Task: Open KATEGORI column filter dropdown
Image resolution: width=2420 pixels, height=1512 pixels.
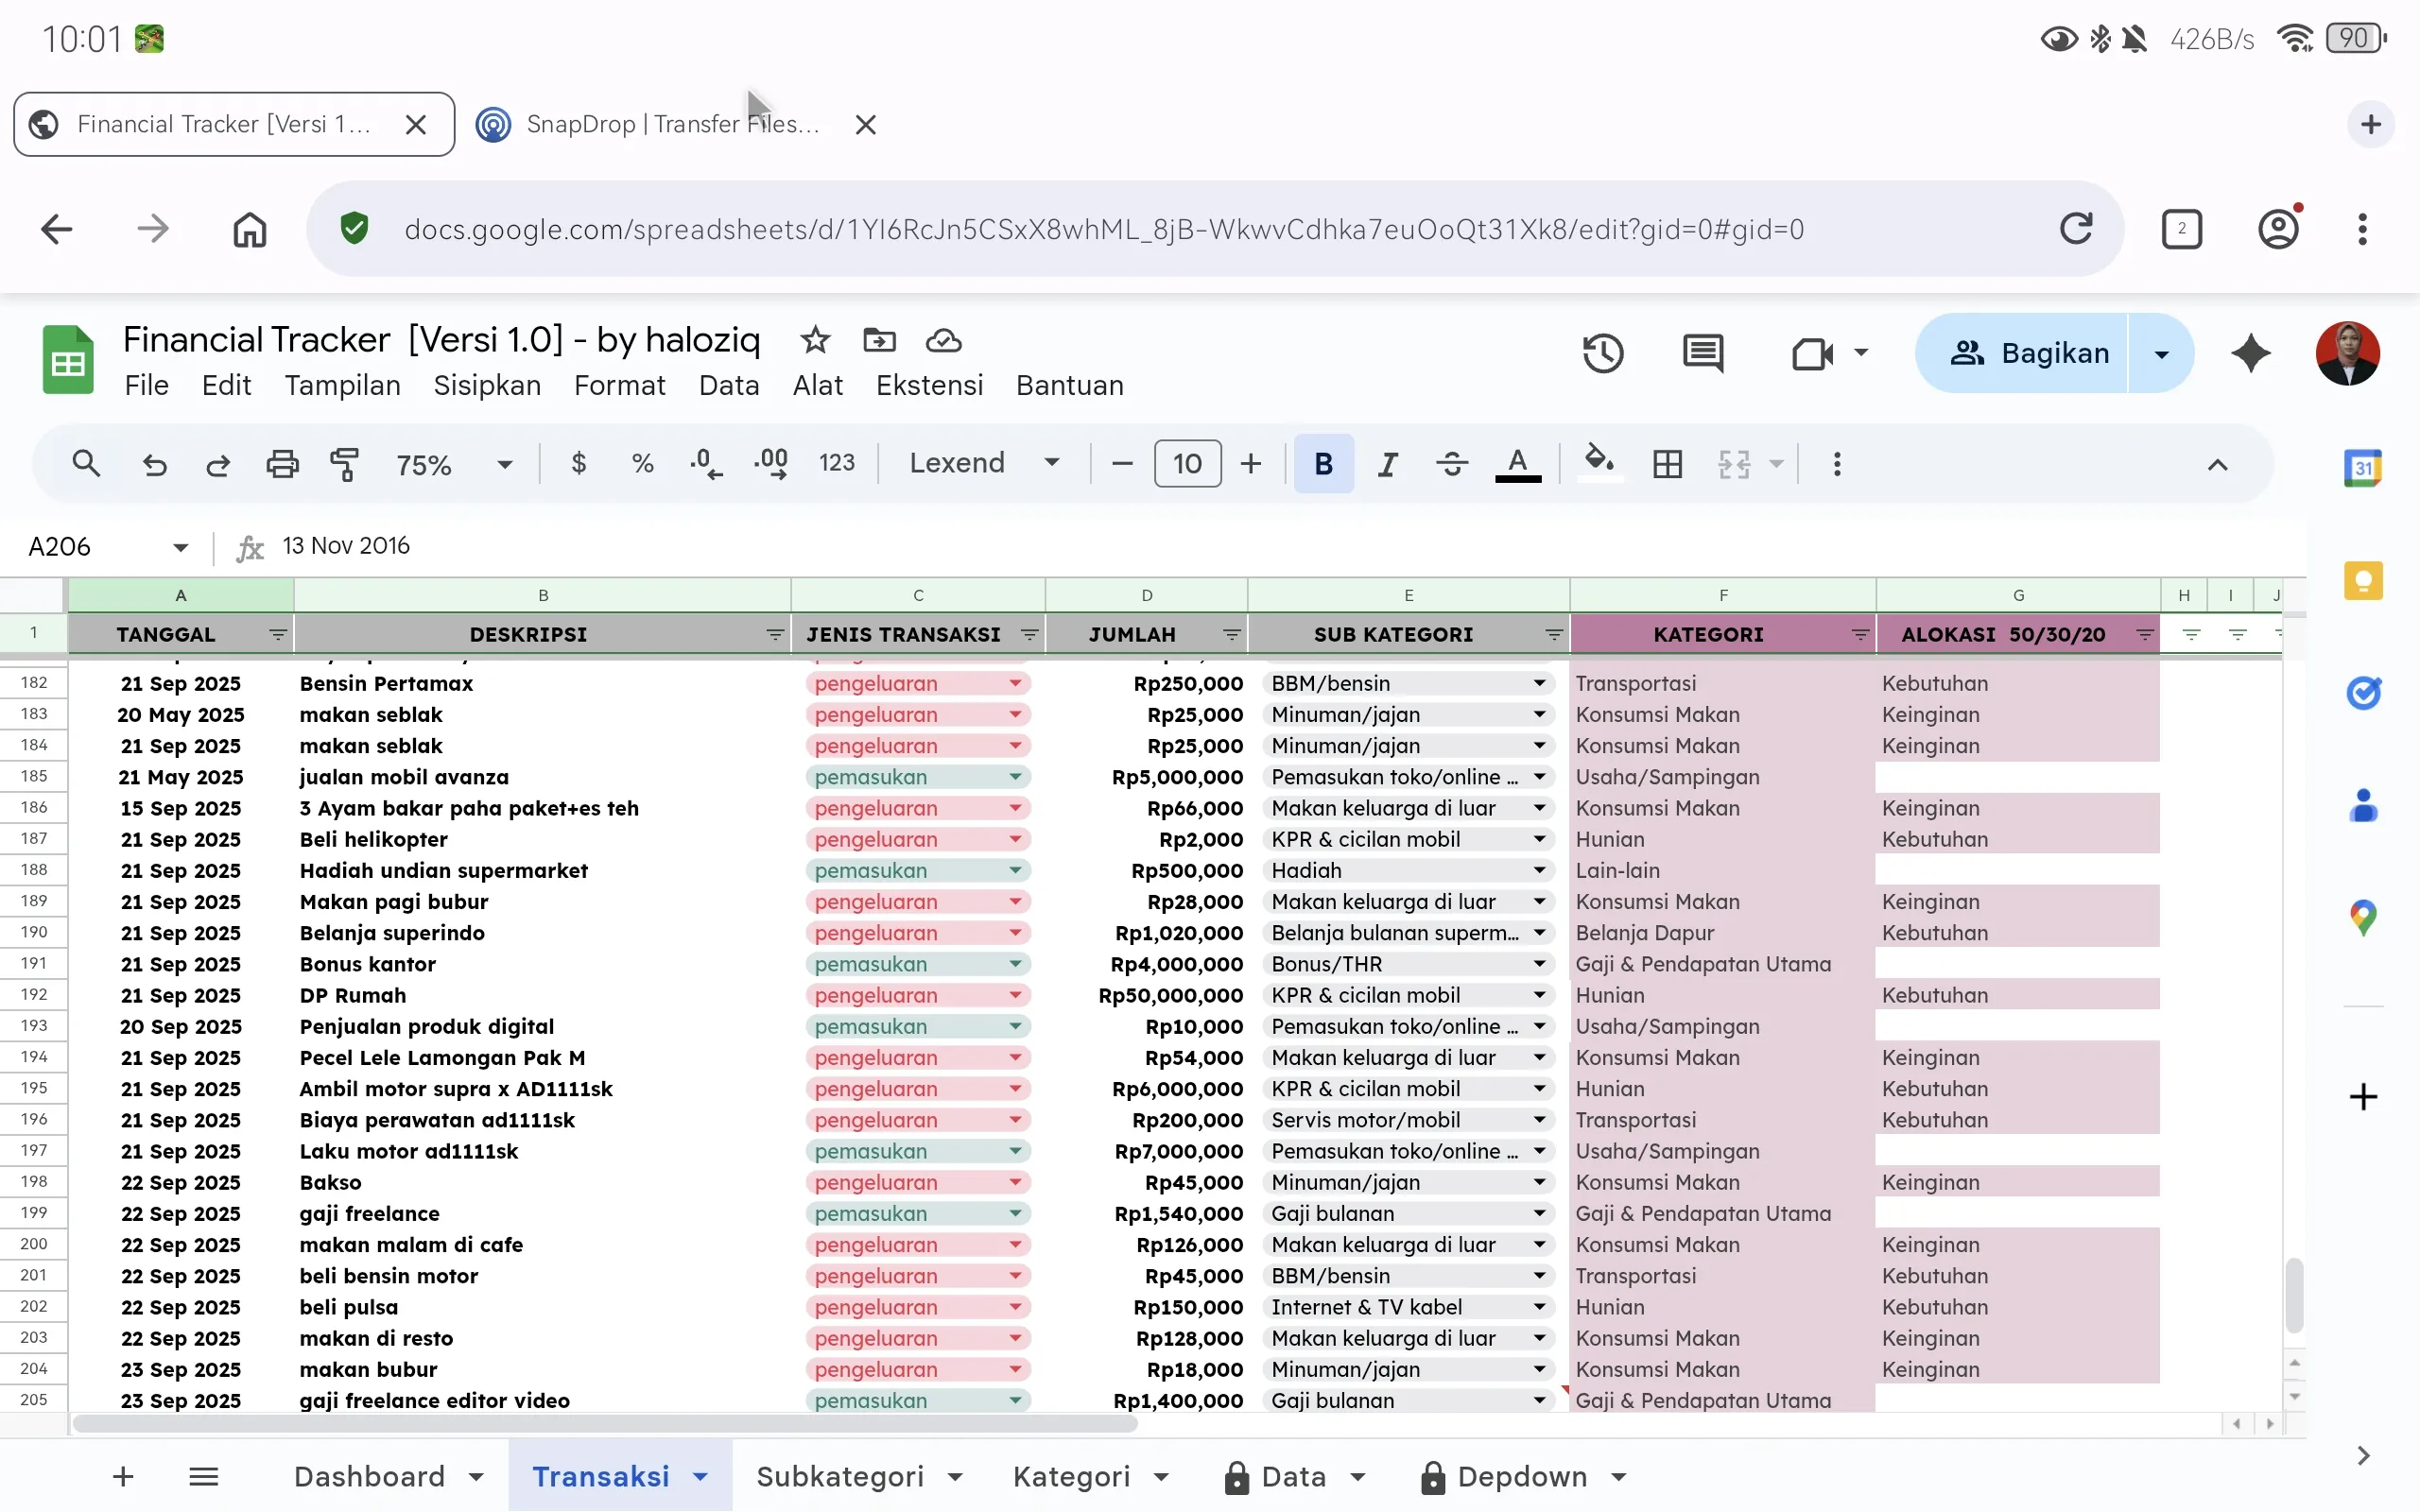Action: click(1859, 635)
